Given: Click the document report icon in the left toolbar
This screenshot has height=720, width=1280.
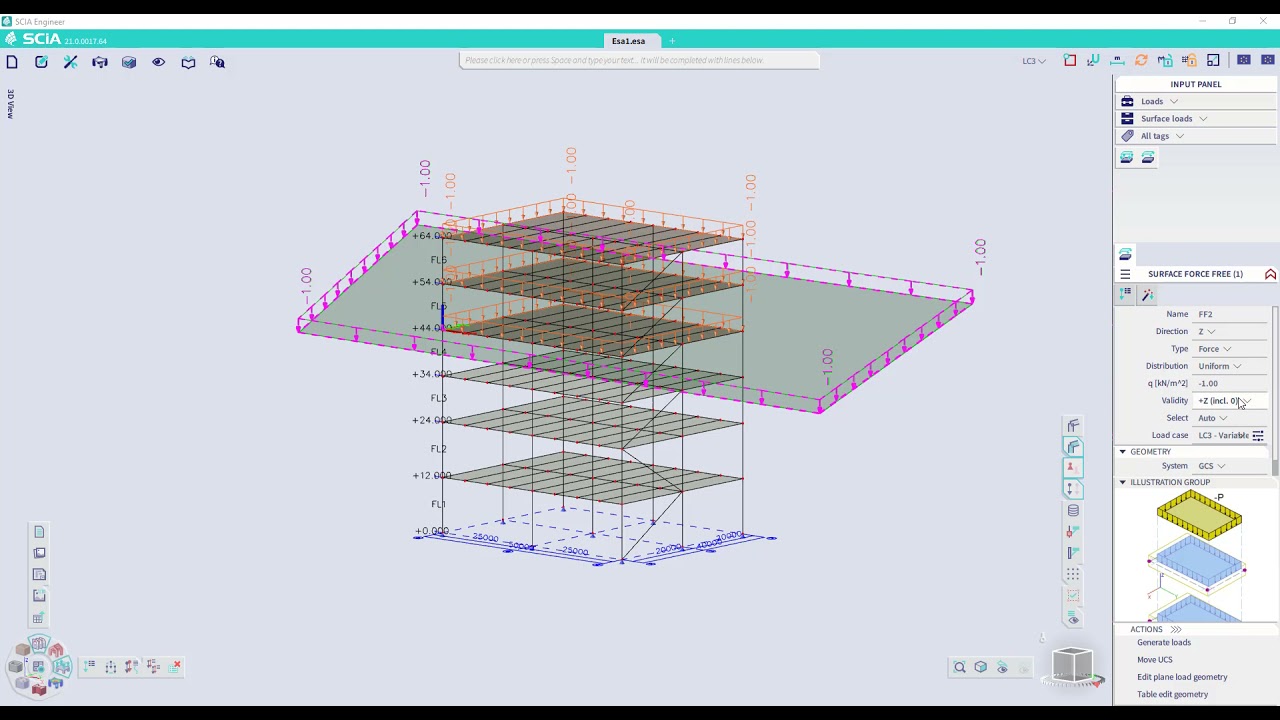Looking at the screenshot, I should [39, 532].
